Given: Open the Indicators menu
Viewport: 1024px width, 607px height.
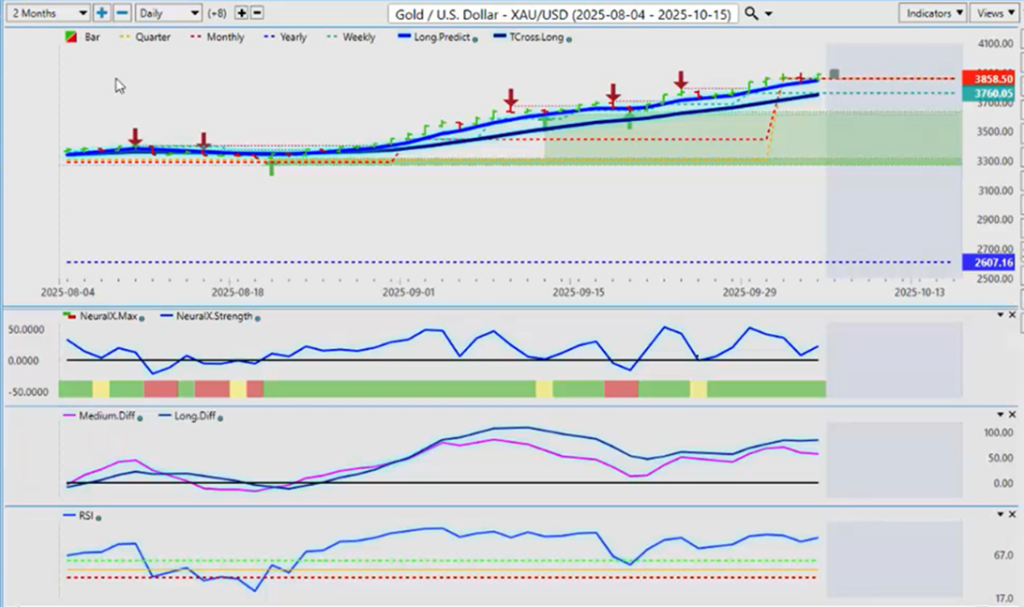Looking at the screenshot, I should (x=932, y=13).
